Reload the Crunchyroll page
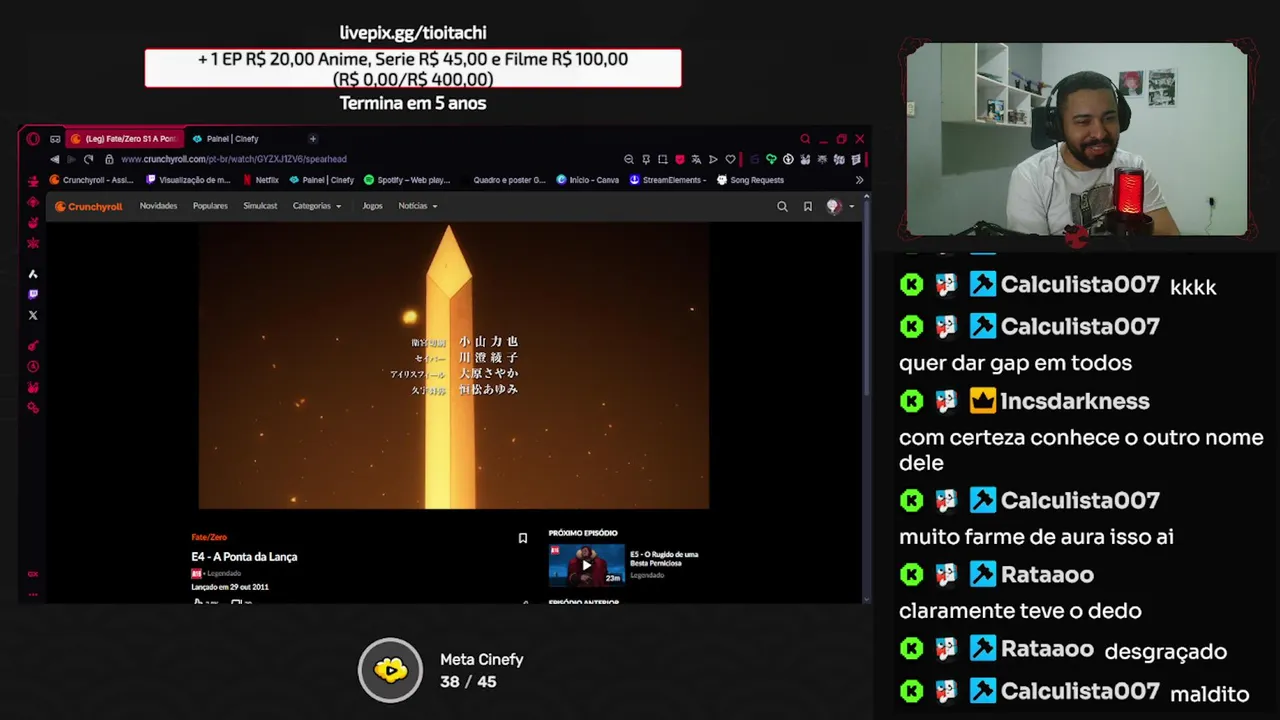1280x720 pixels. [89, 159]
